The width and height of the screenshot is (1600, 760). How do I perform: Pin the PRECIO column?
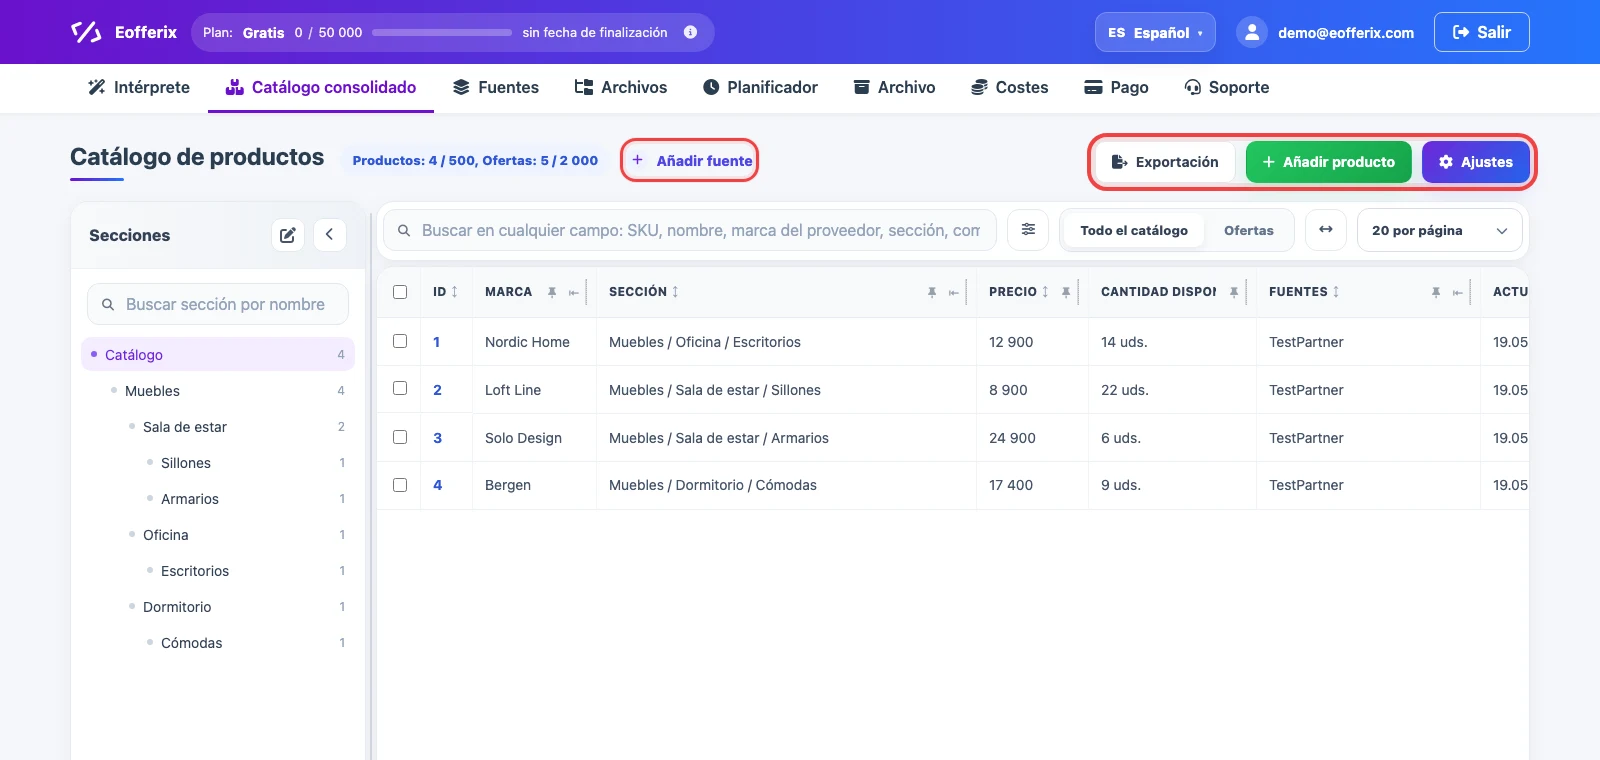coord(1066,292)
